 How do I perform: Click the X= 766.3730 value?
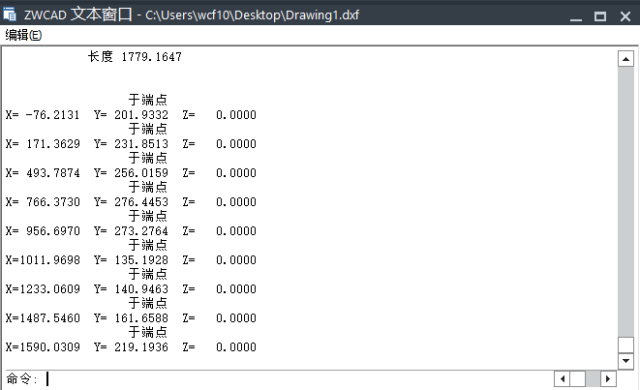[42, 202]
